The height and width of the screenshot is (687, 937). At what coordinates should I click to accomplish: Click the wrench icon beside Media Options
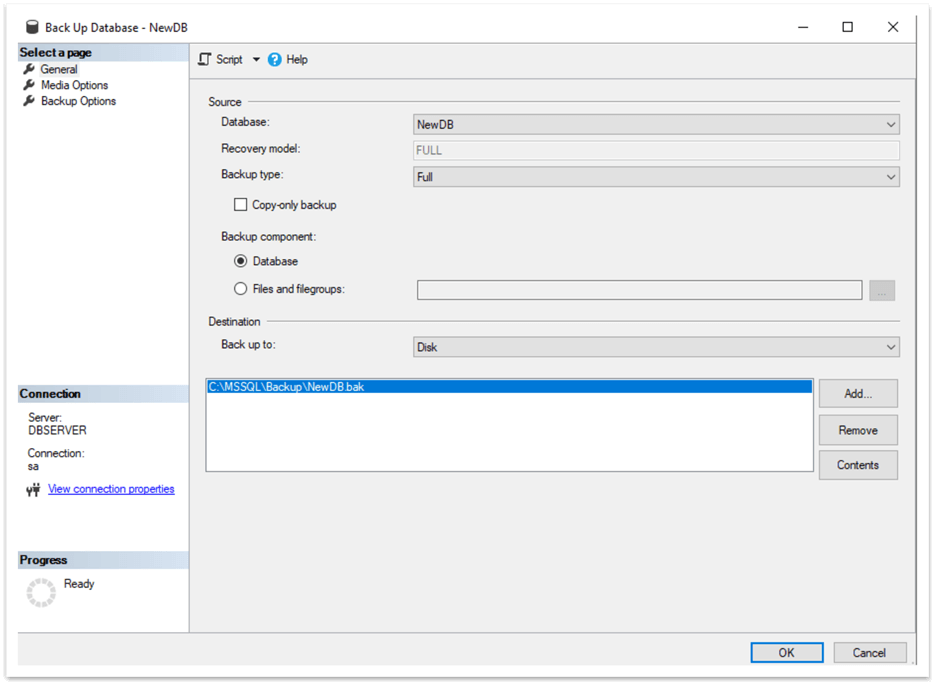click(27, 85)
